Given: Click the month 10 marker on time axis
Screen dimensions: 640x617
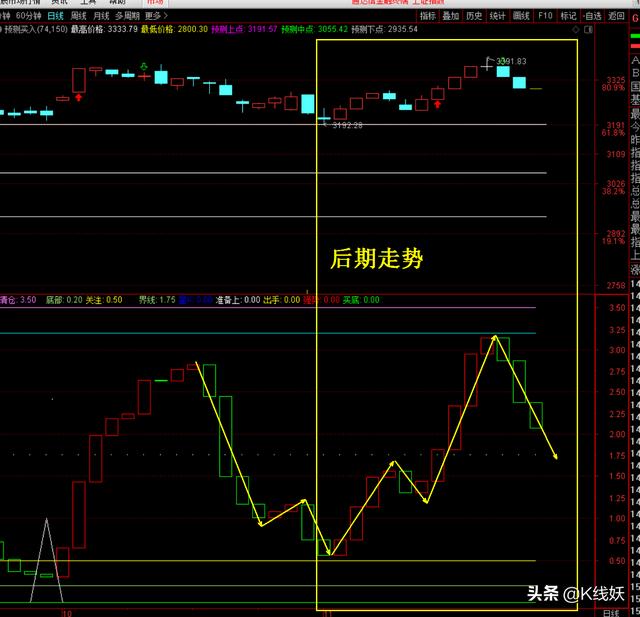Looking at the screenshot, I should (x=67, y=613).
